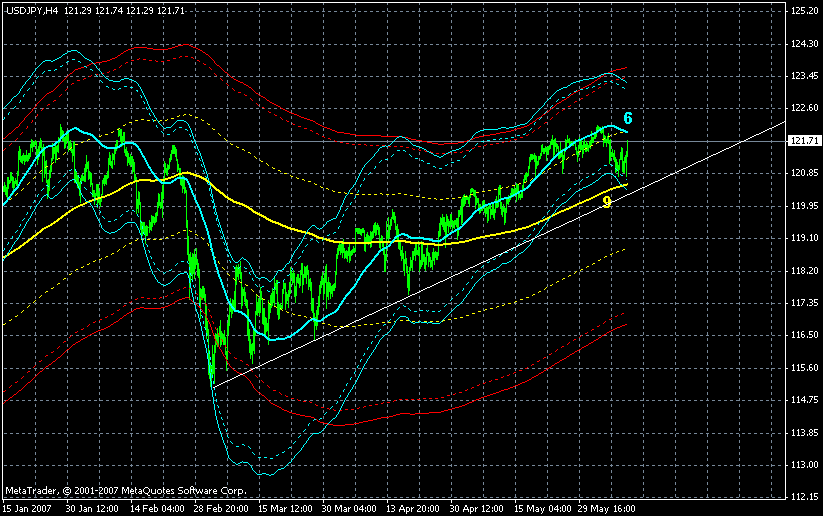This screenshot has width=823, height=516.
Task: Click the 112.15 price scale value
Action: pos(804,497)
